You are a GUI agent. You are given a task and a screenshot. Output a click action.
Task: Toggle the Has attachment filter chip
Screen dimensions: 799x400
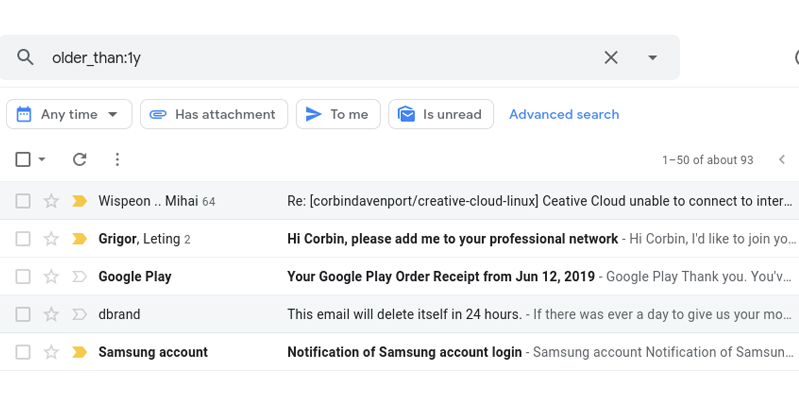tap(214, 114)
